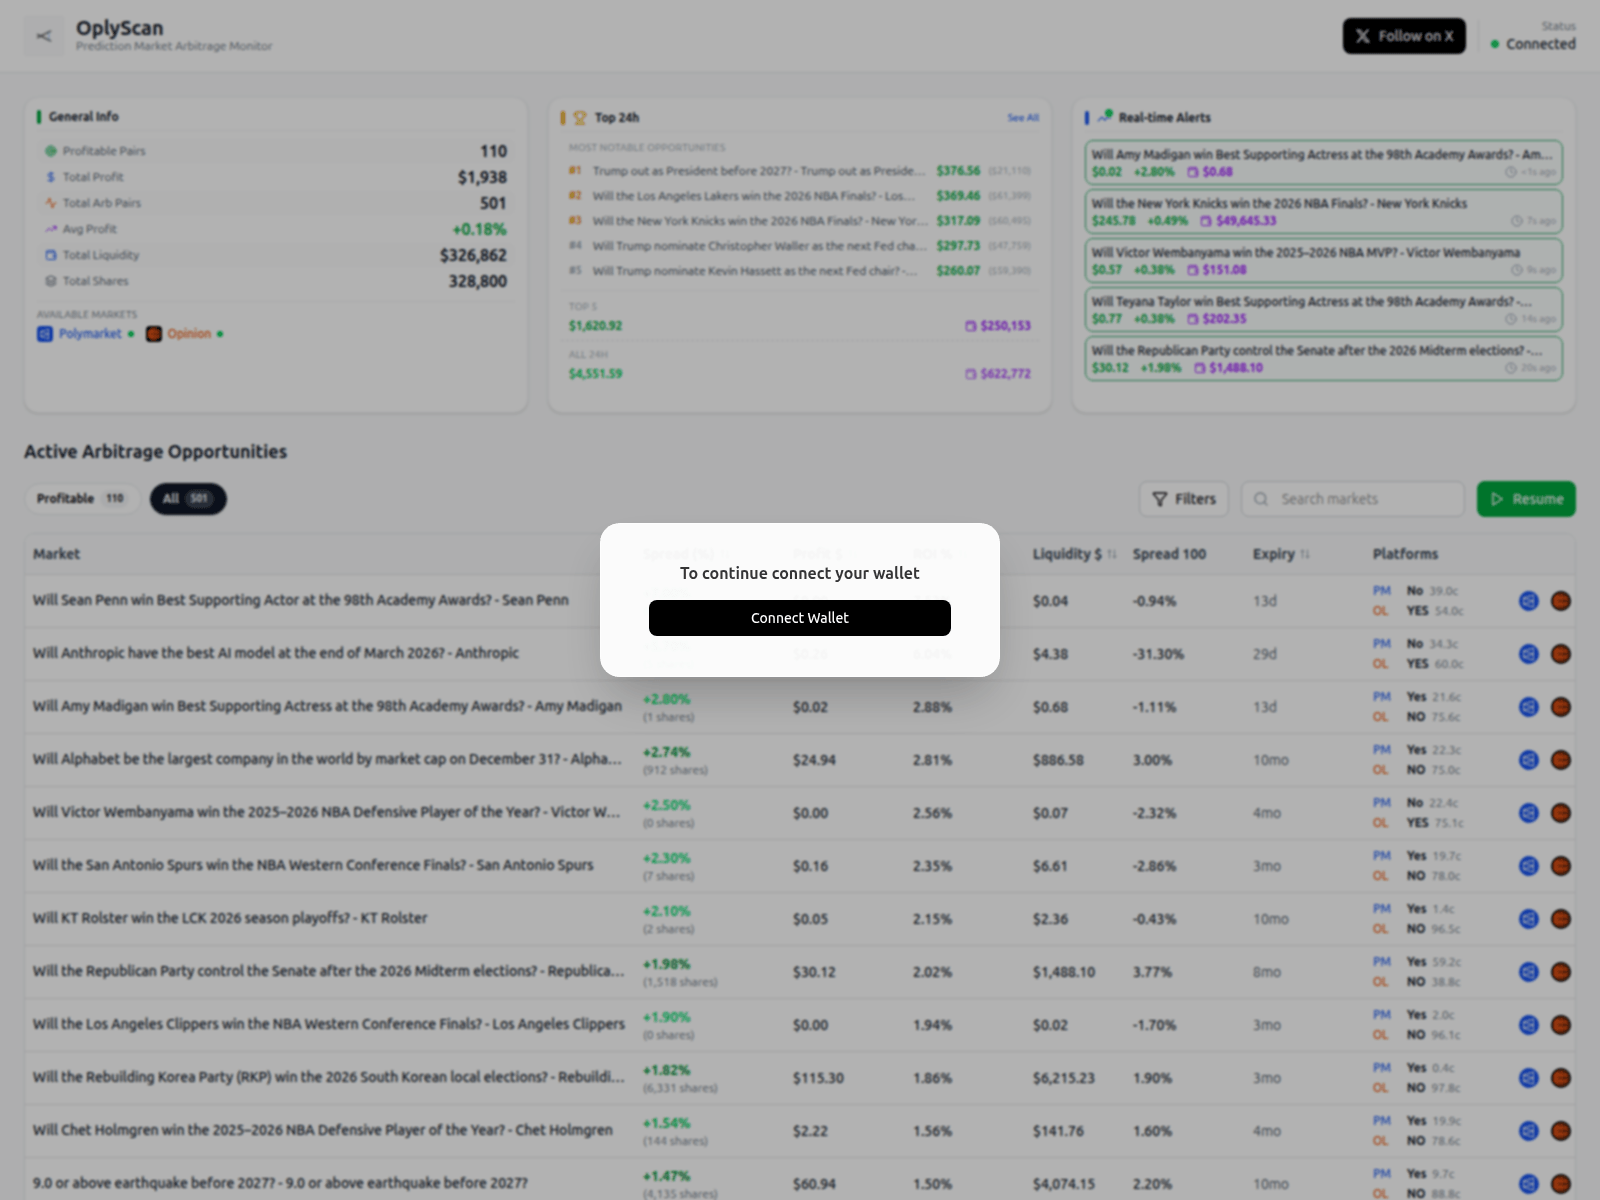Click the Connect Wallet button
1600x1200 pixels.
pos(800,618)
